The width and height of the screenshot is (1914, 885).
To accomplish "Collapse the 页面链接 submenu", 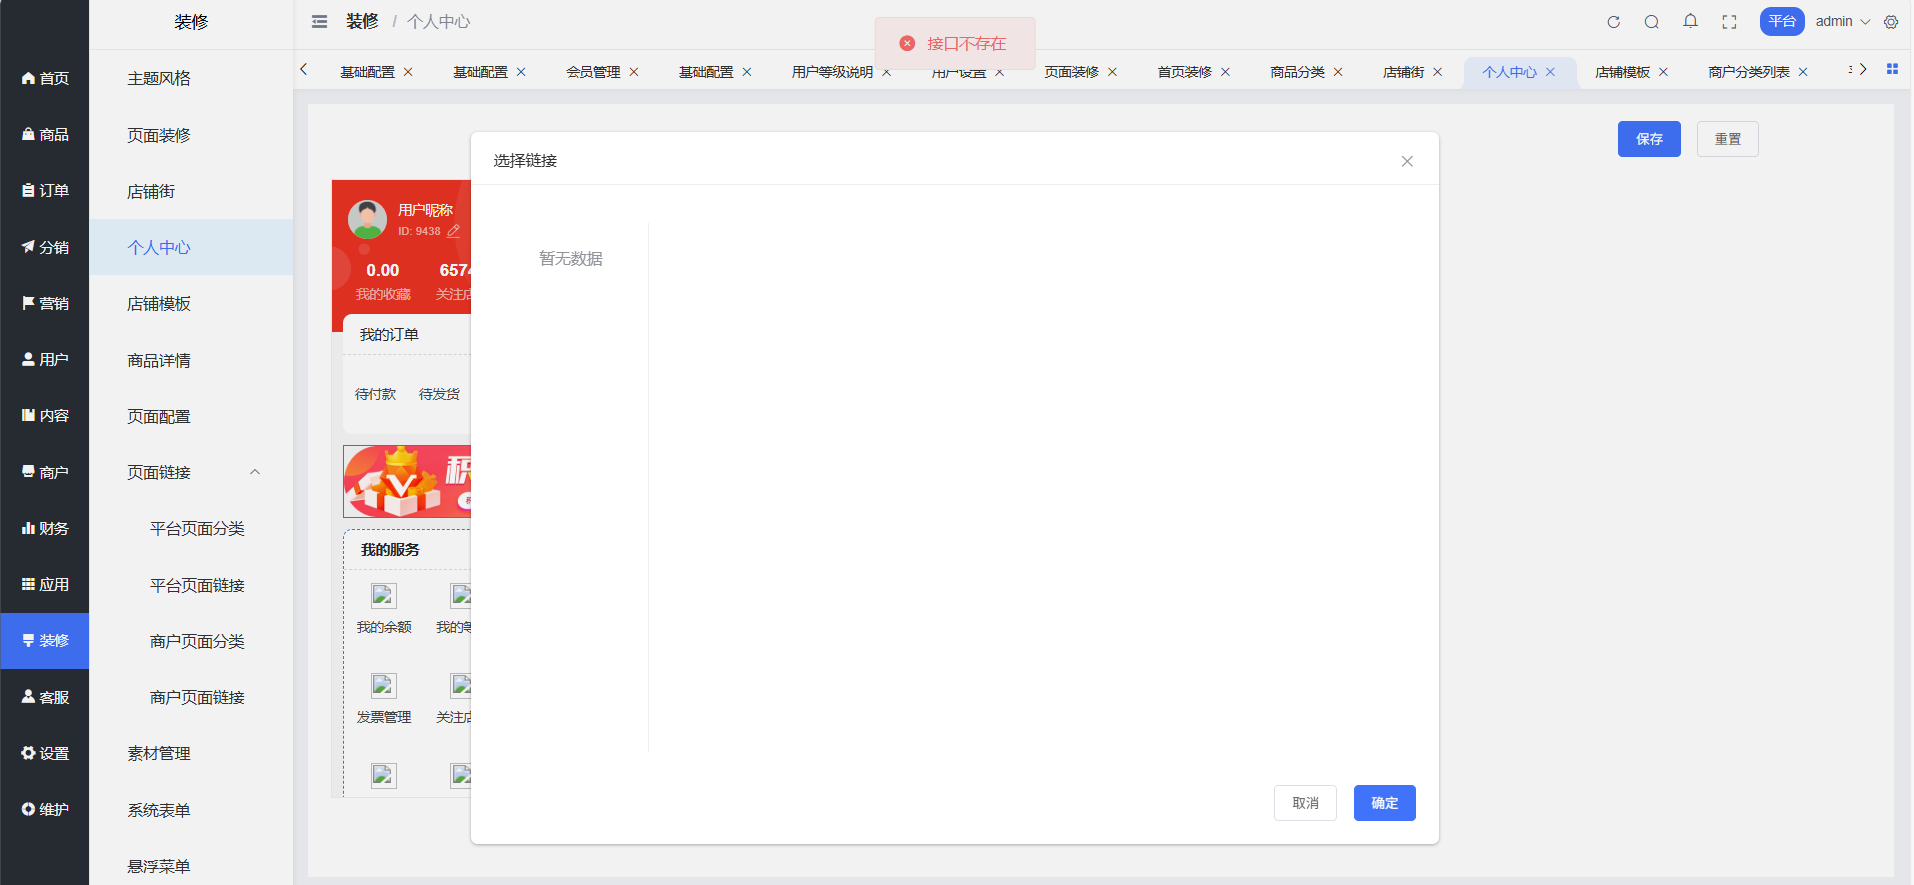I will point(255,472).
